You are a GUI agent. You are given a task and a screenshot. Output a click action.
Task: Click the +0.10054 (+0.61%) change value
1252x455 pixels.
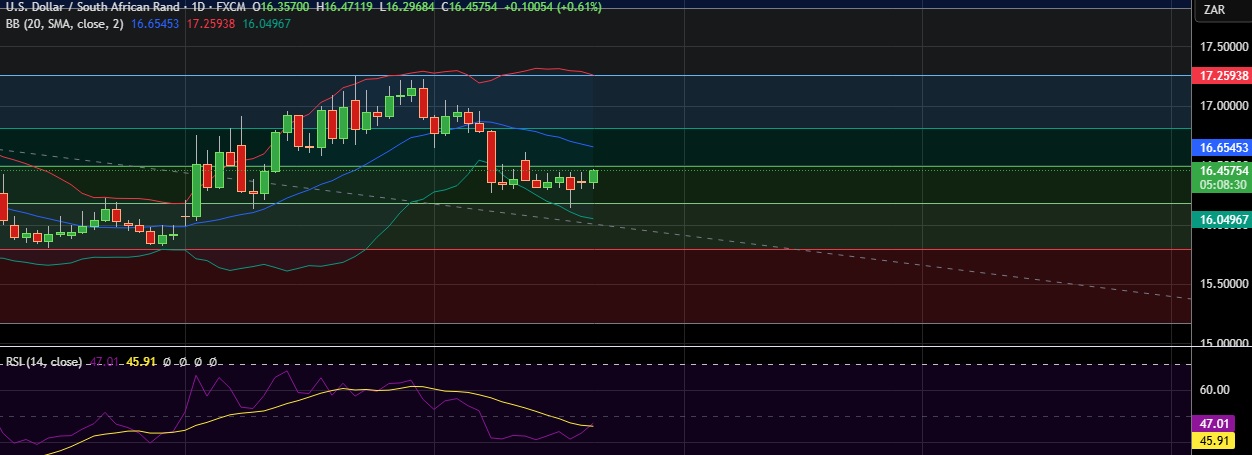click(x=552, y=7)
